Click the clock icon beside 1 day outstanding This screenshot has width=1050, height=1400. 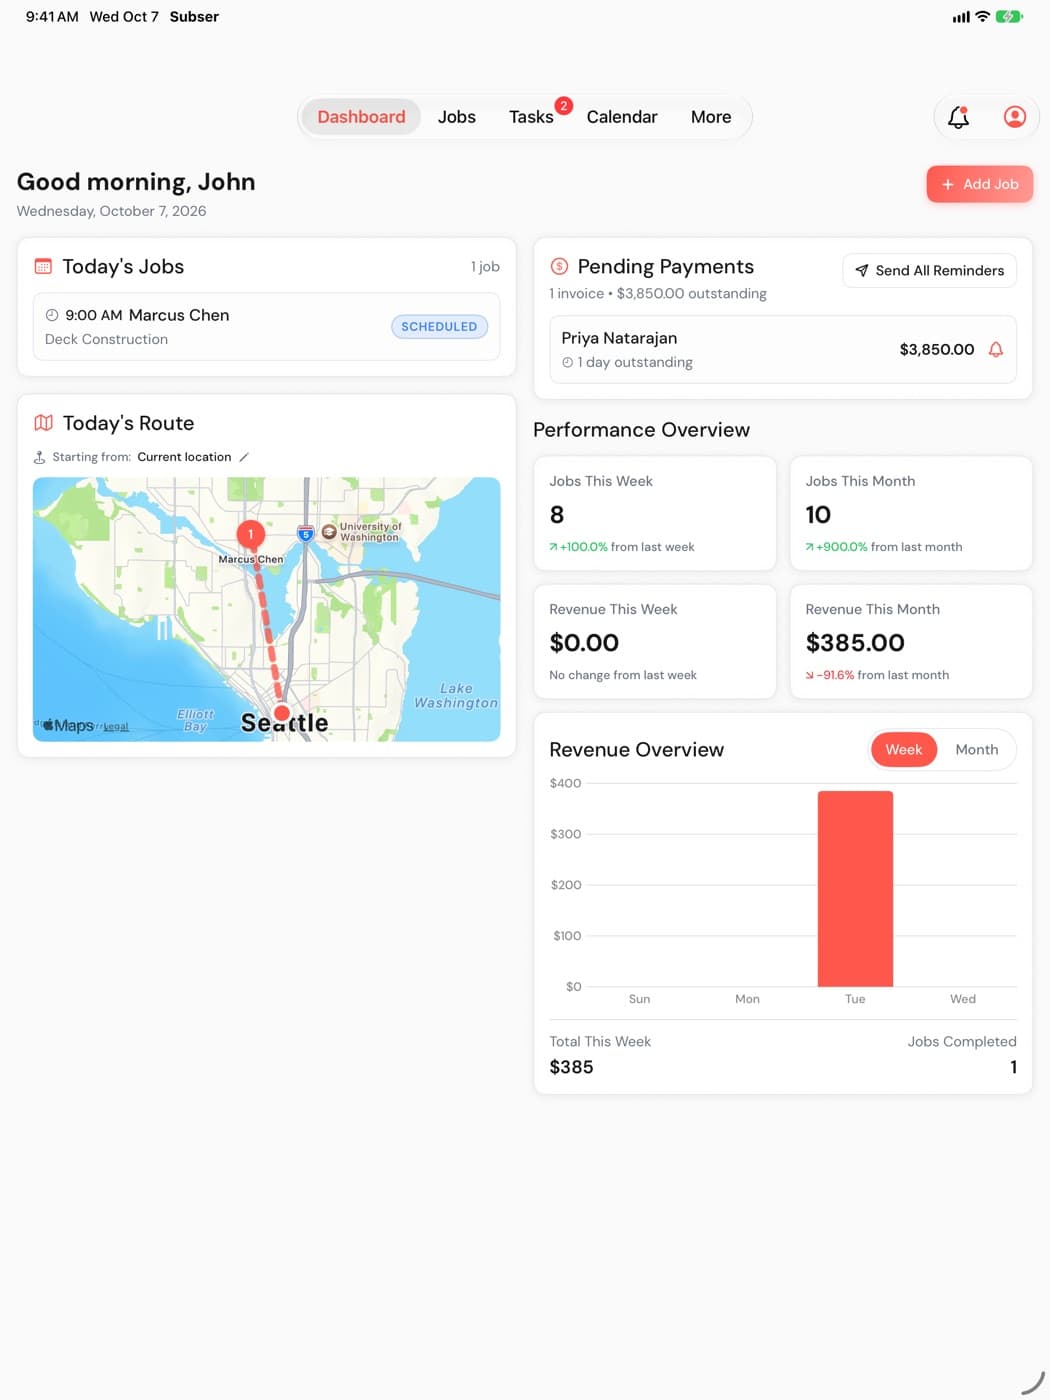[567, 362]
